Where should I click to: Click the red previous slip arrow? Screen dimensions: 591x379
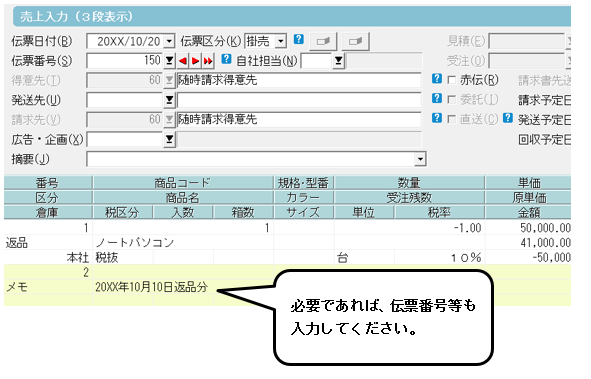point(183,61)
